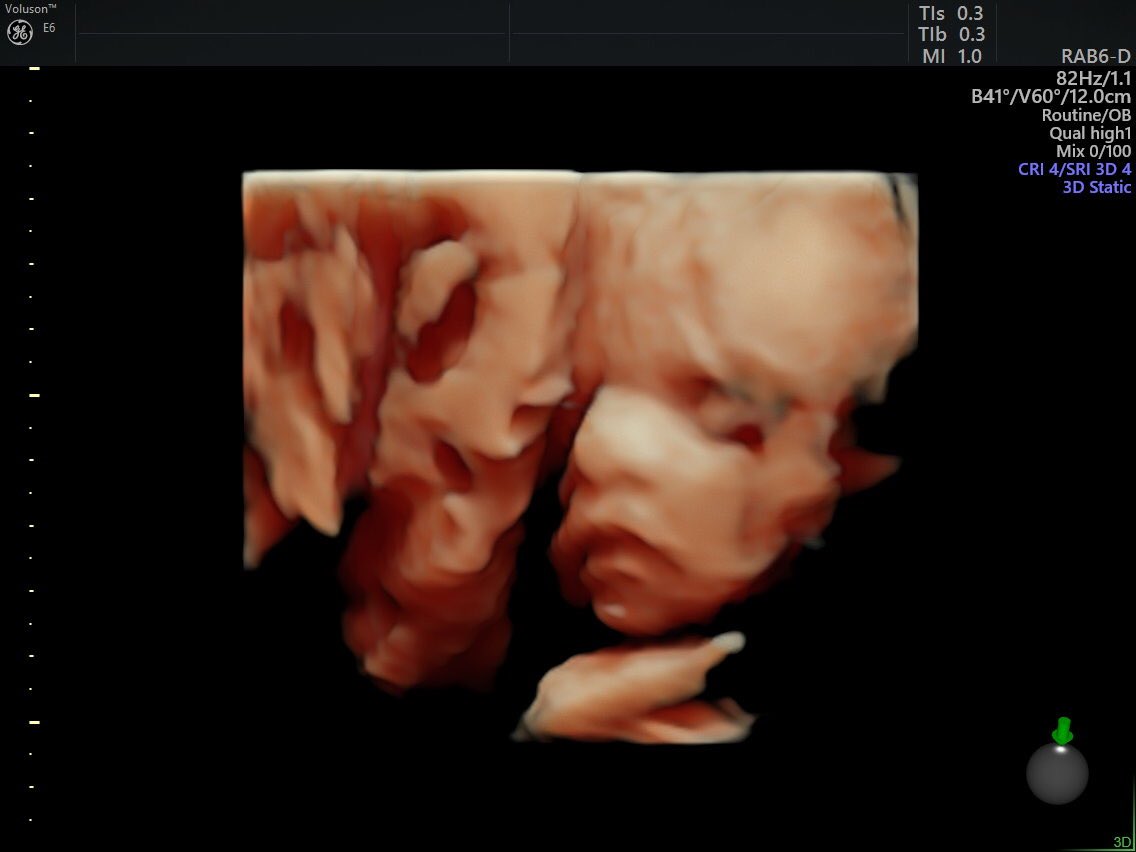
Task: Click the E6 model label
Action: [49, 28]
